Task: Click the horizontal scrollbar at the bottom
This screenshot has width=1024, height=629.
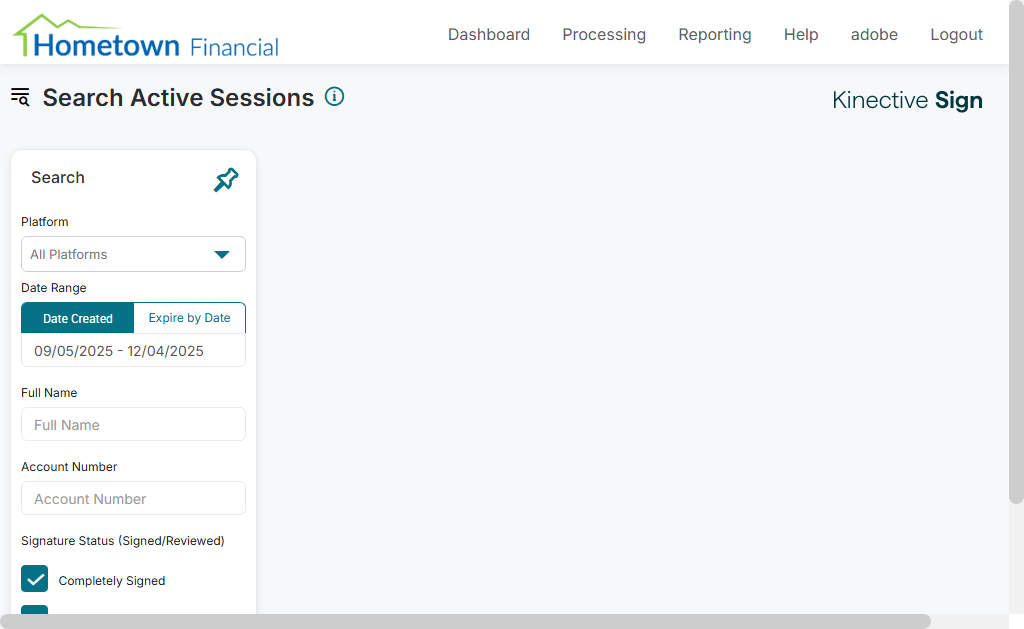Action: [465, 621]
